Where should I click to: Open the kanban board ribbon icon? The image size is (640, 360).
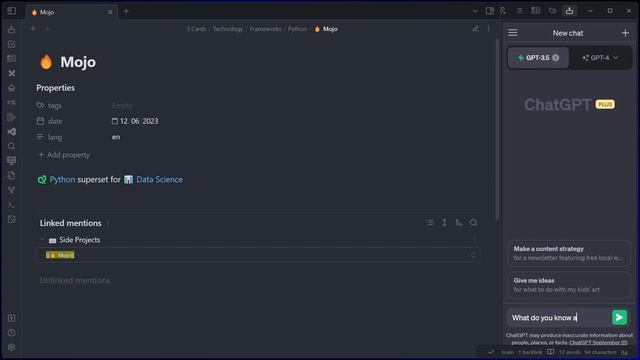tap(11, 59)
